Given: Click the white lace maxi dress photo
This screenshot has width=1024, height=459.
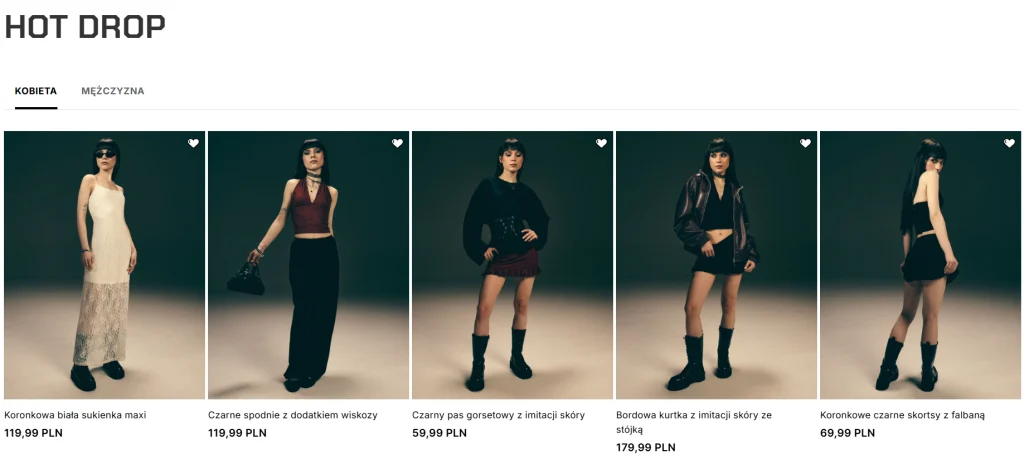Looking at the screenshot, I should [104, 265].
